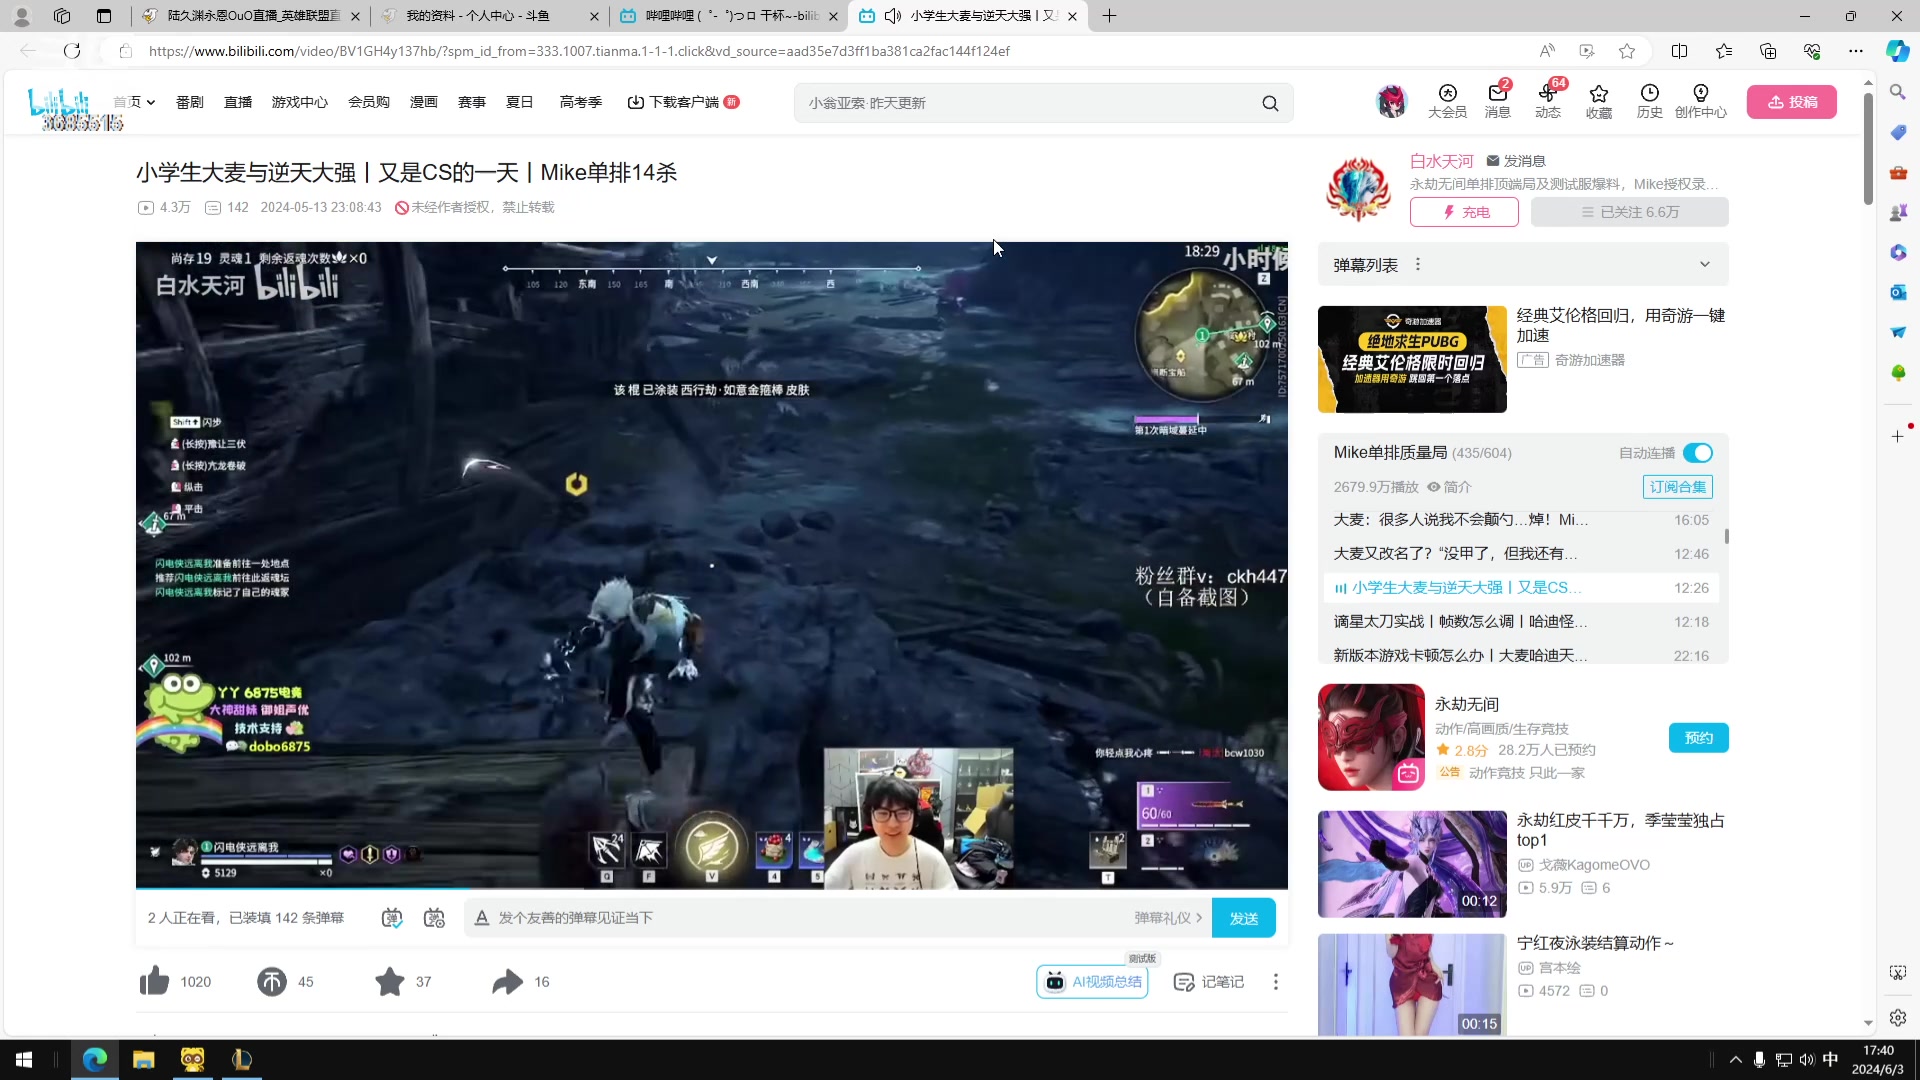Expand 首页 dropdown in navigation
This screenshot has height=1080, width=1920.
pos(134,102)
